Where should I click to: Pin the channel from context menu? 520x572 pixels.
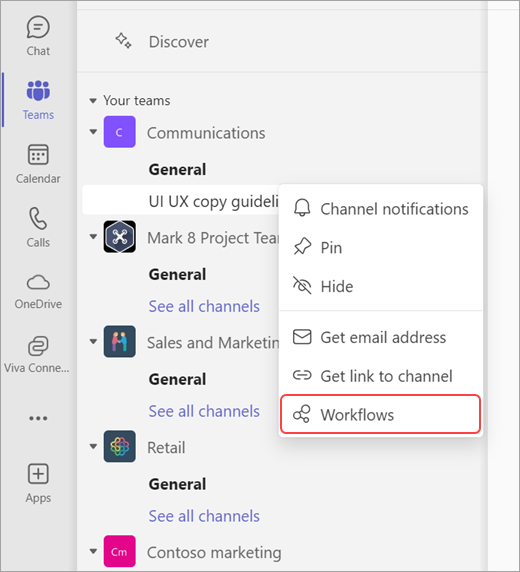pos(381,248)
